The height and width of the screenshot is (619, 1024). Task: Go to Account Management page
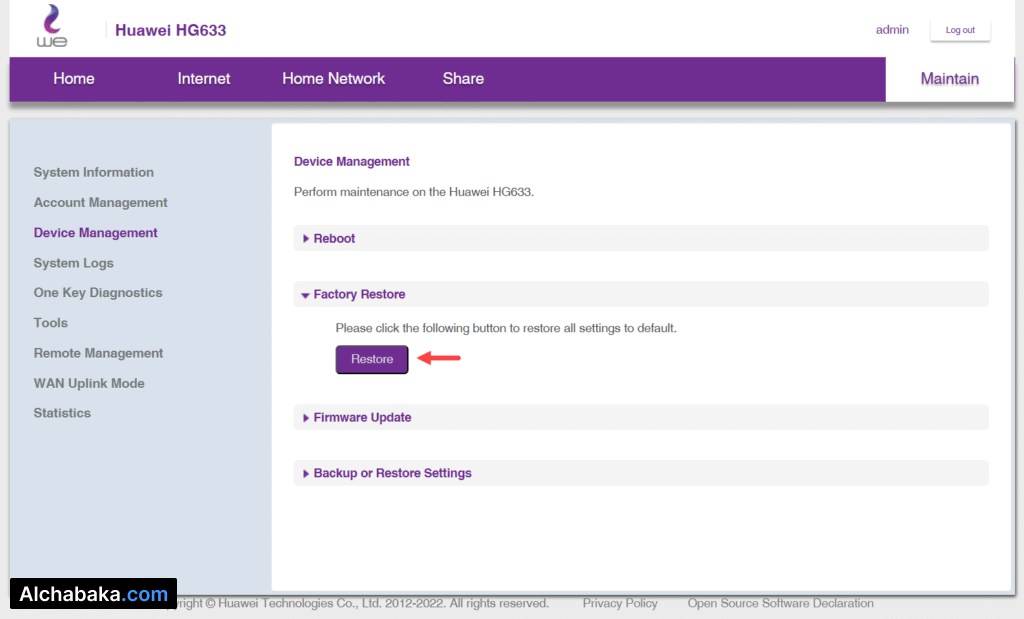click(x=100, y=203)
